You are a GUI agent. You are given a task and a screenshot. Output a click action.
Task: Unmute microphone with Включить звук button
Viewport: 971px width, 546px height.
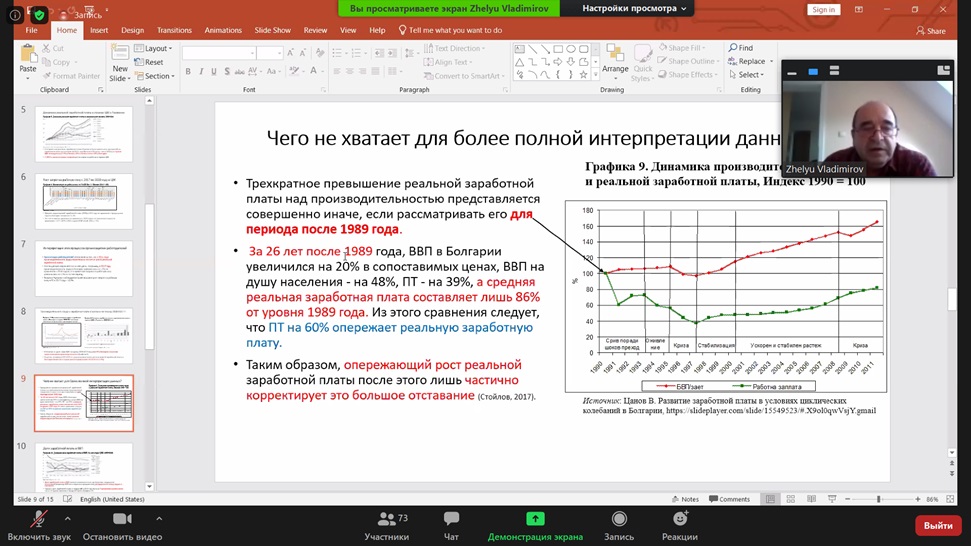click(x=38, y=519)
